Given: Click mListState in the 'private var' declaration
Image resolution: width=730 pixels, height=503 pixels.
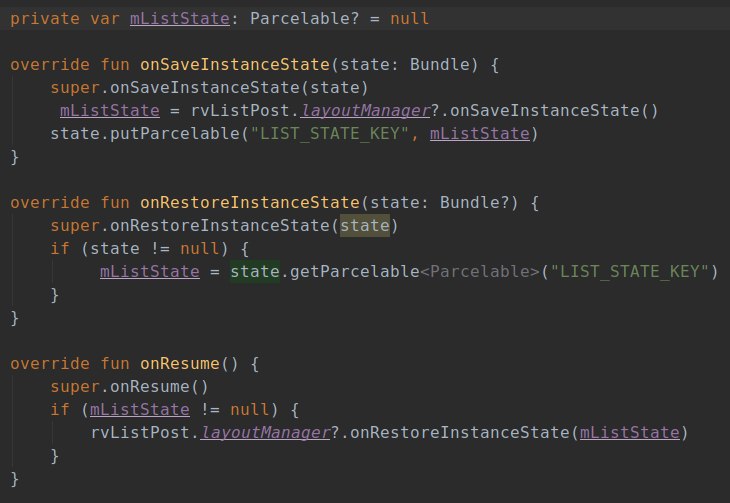Looking at the screenshot, I should tap(180, 19).
